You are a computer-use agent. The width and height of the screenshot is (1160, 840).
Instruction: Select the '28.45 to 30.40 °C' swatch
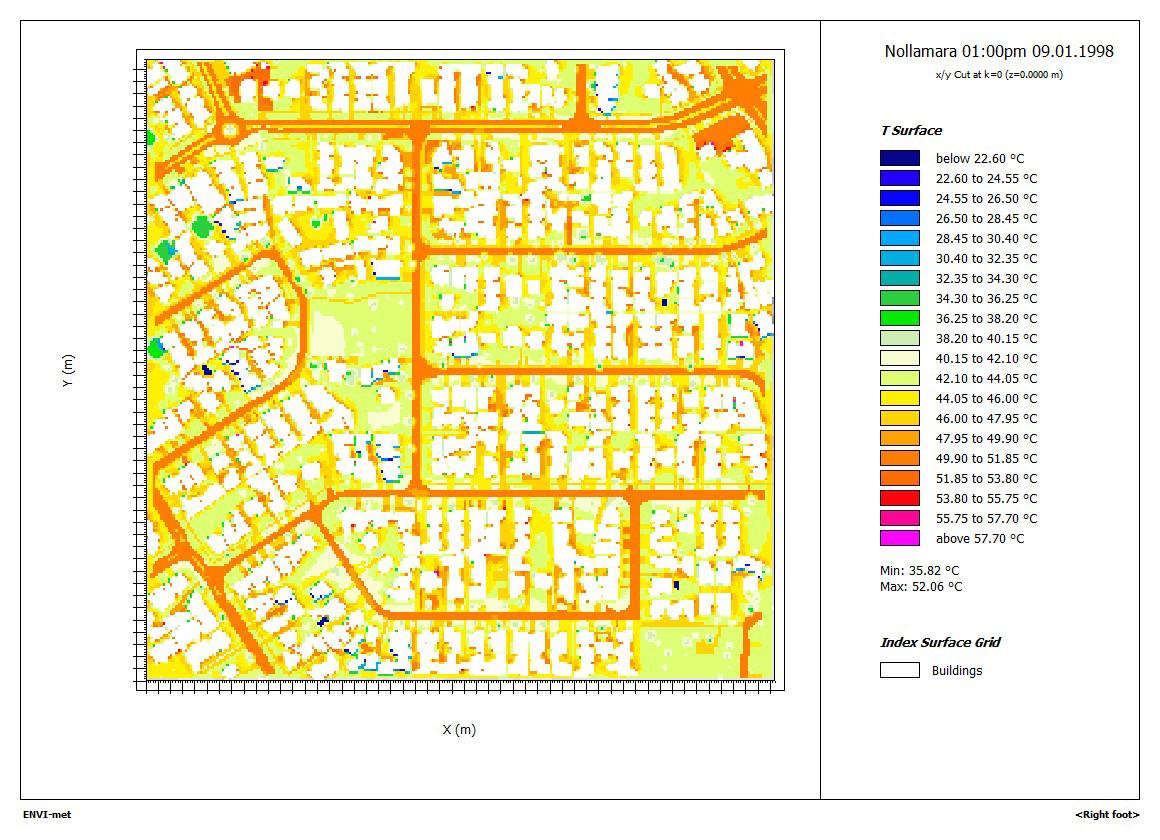900,238
